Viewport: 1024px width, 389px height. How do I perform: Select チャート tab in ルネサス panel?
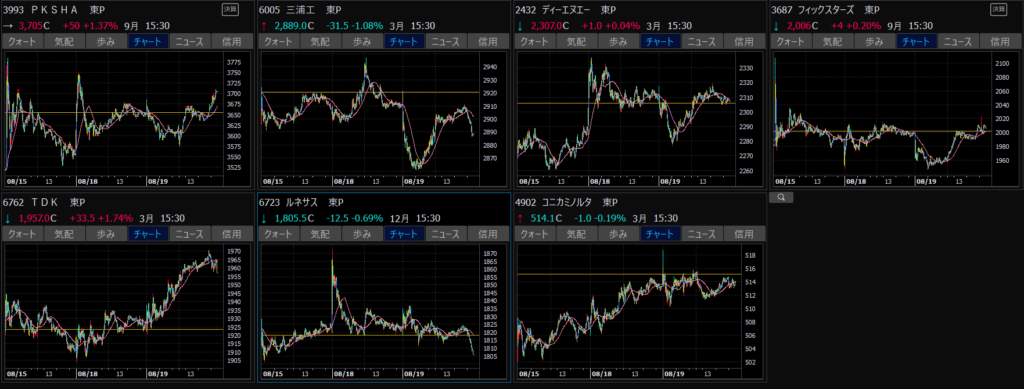click(x=404, y=234)
